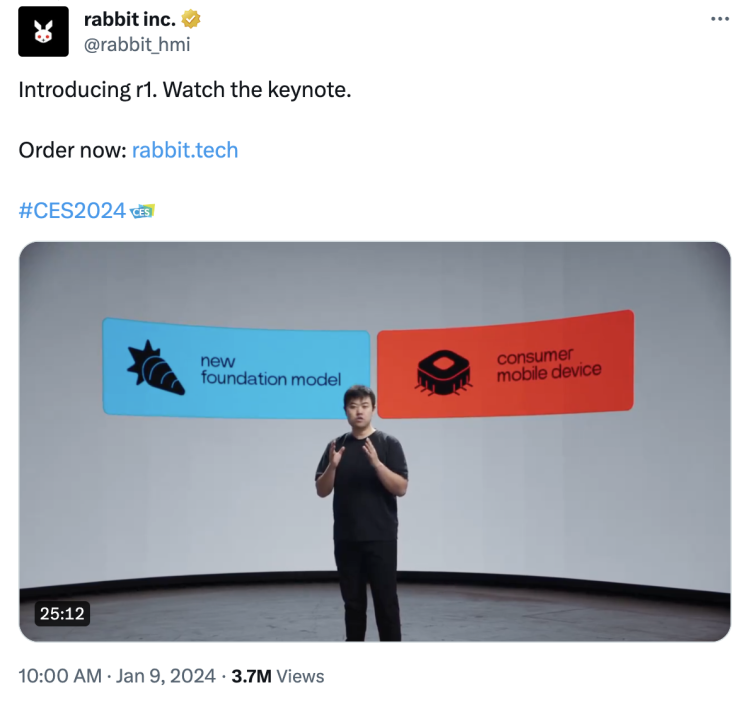
Task: Click the gold verified badge
Action: (x=191, y=19)
